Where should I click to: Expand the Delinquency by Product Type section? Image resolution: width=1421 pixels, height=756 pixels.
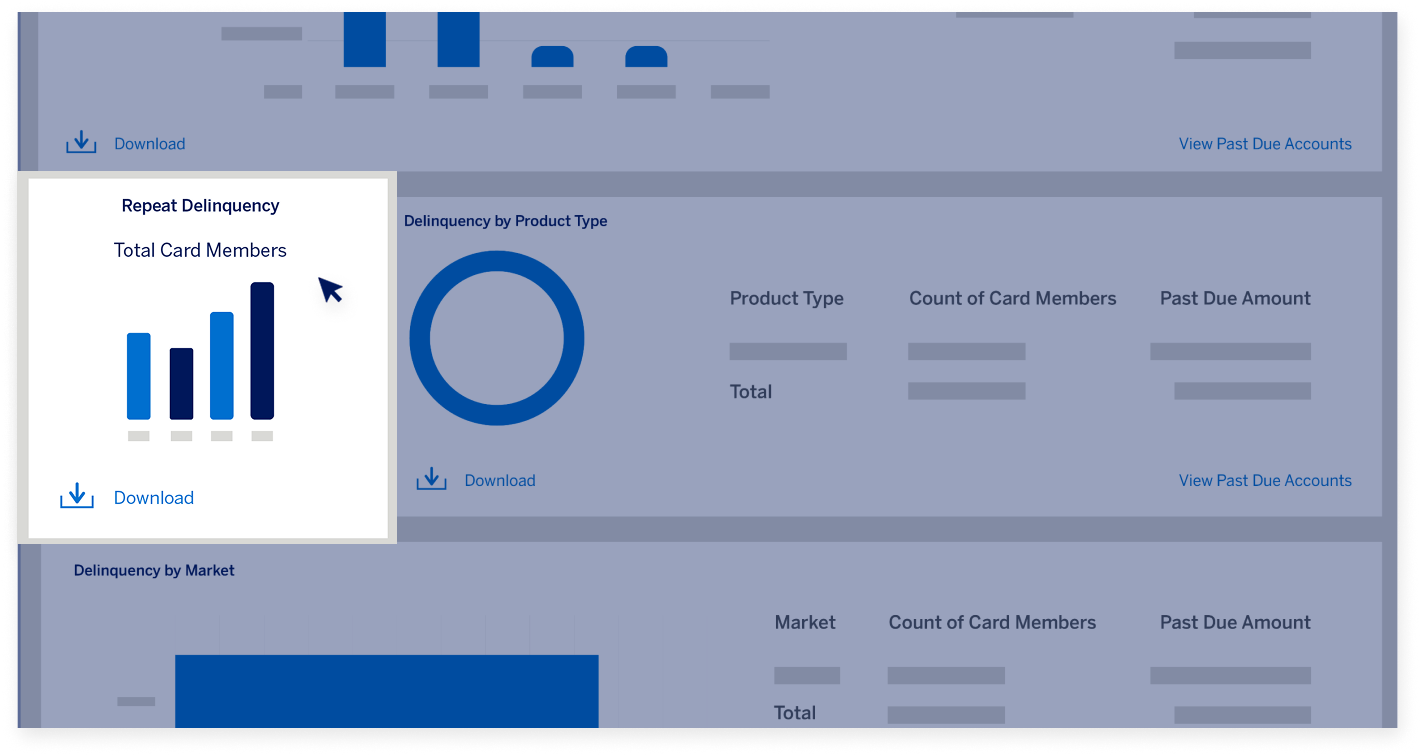coord(505,221)
